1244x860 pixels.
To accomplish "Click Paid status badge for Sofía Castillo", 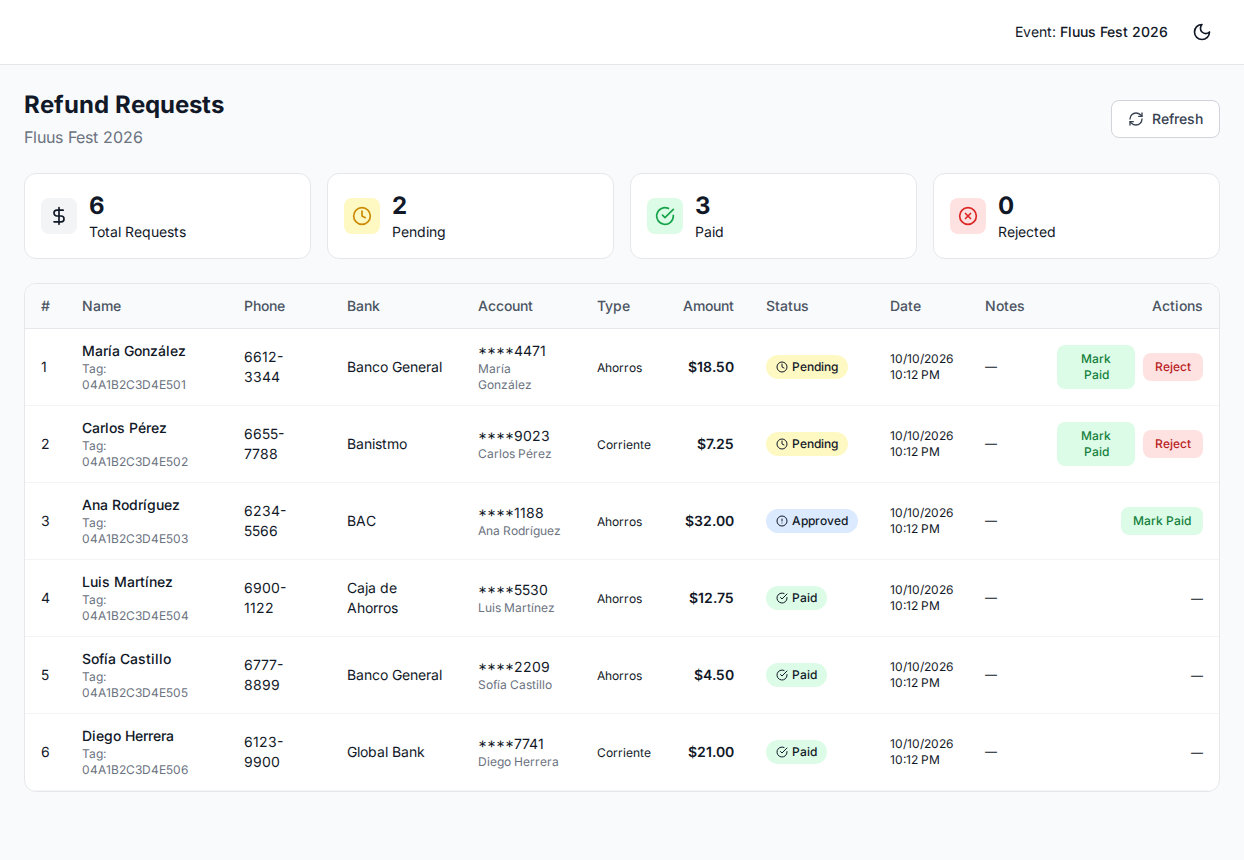I will pyautogui.click(x=796, y=675).
